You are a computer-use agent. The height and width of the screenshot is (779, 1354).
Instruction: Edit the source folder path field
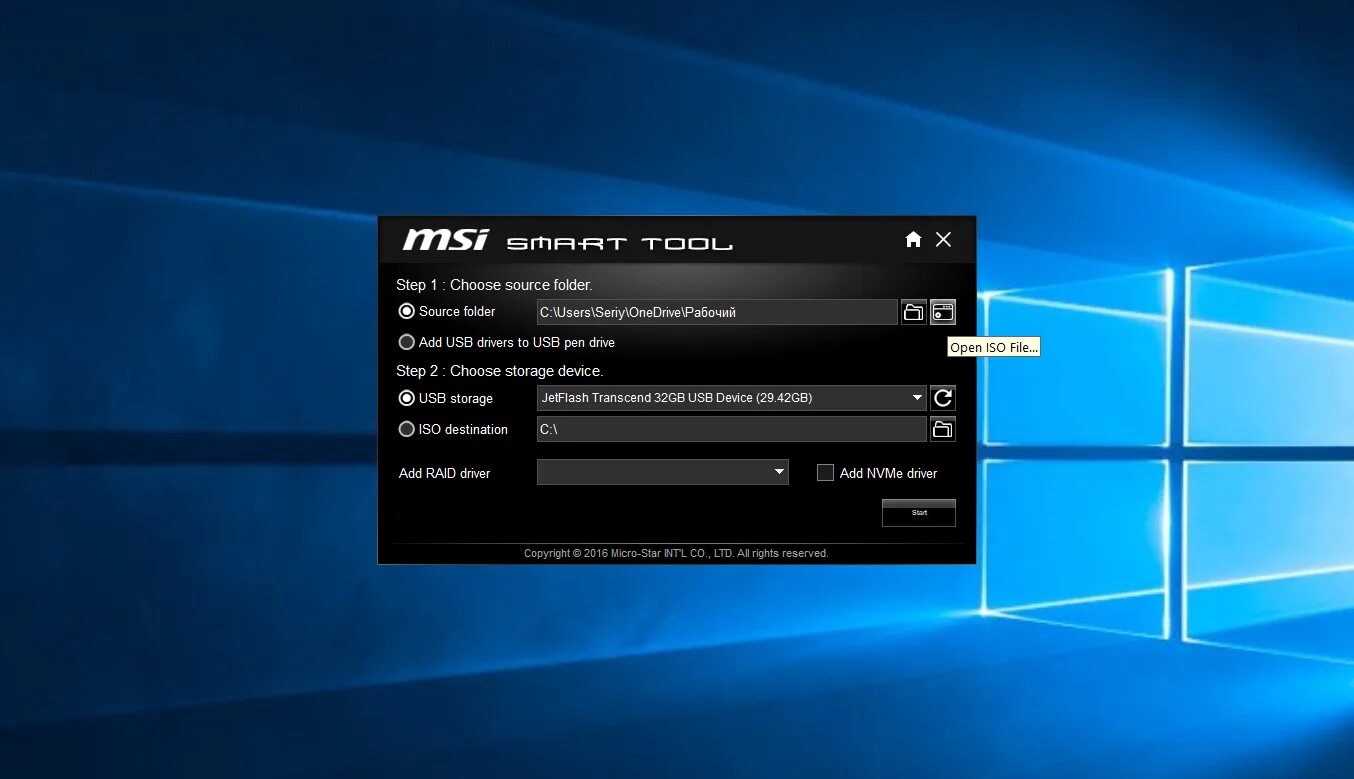(717, 312)
